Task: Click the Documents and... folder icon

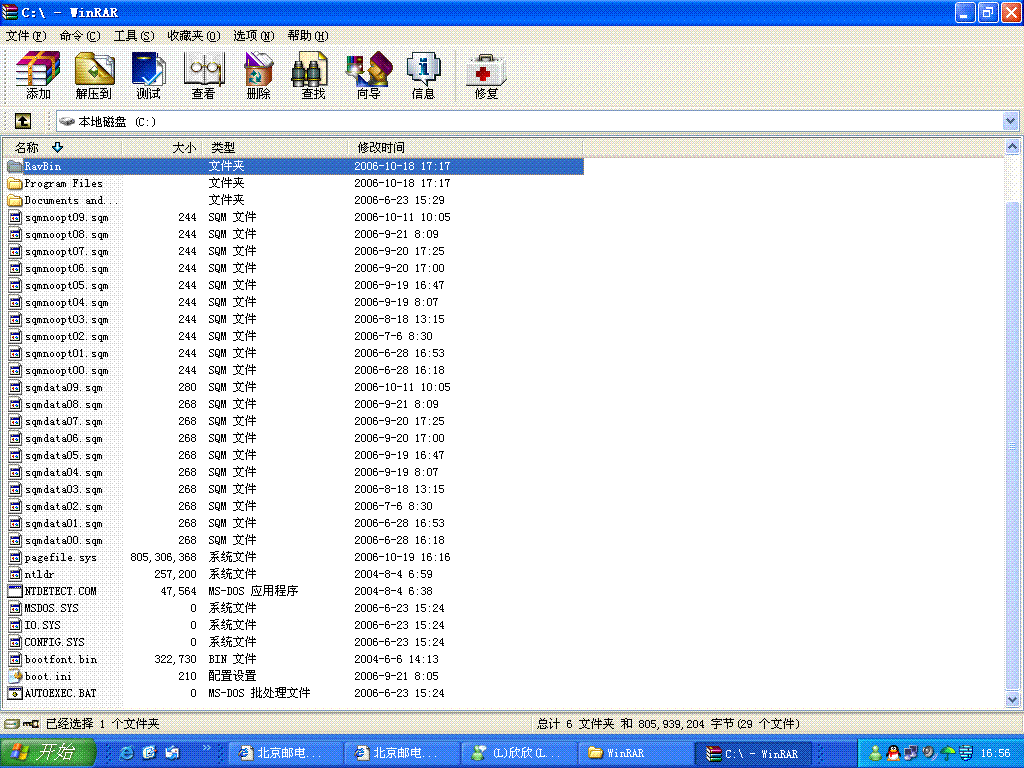Action: [x=14, y=200]
